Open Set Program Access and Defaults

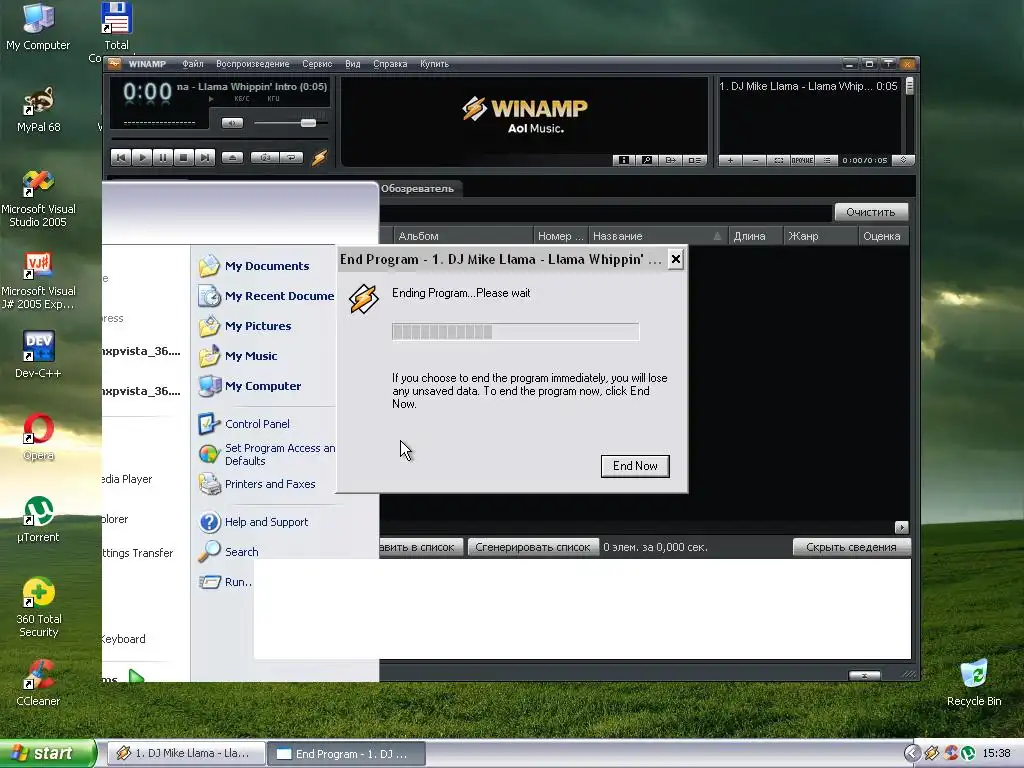click(x=266, y=454)
